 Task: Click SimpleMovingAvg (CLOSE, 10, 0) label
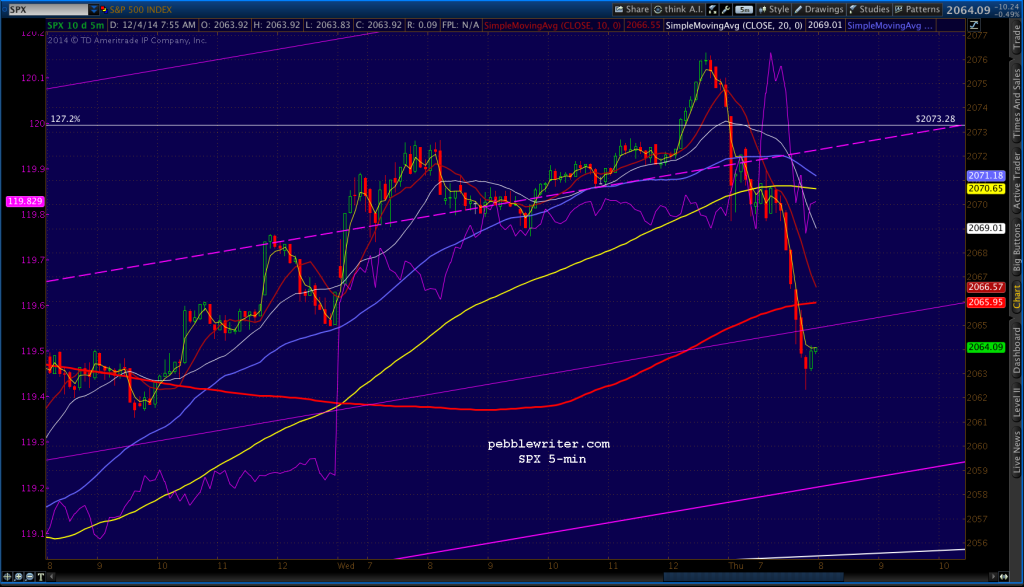coord(552,25)
